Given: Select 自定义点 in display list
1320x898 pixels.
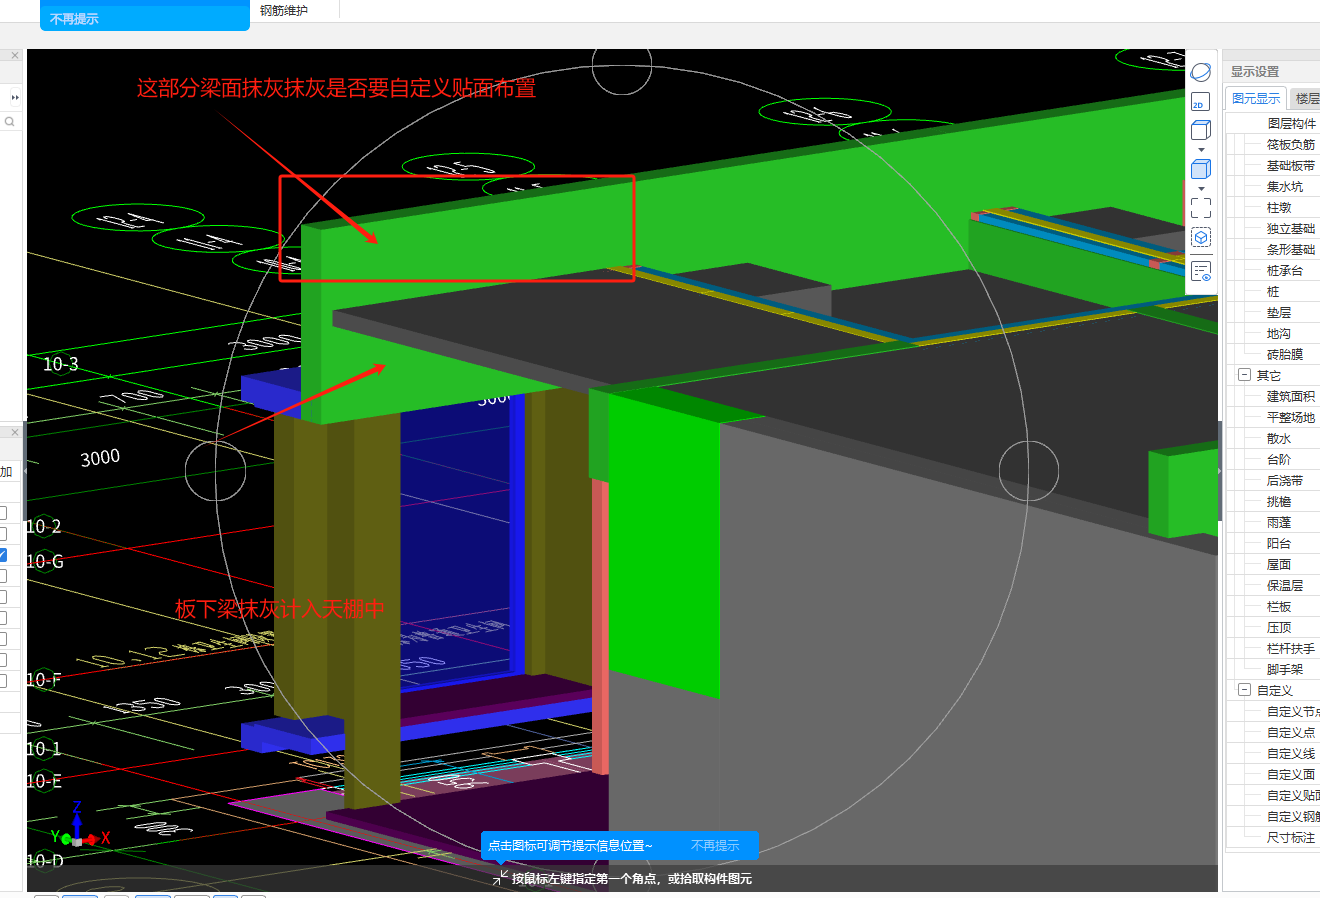Looking at the screenshot, I should coord(1291,732).
